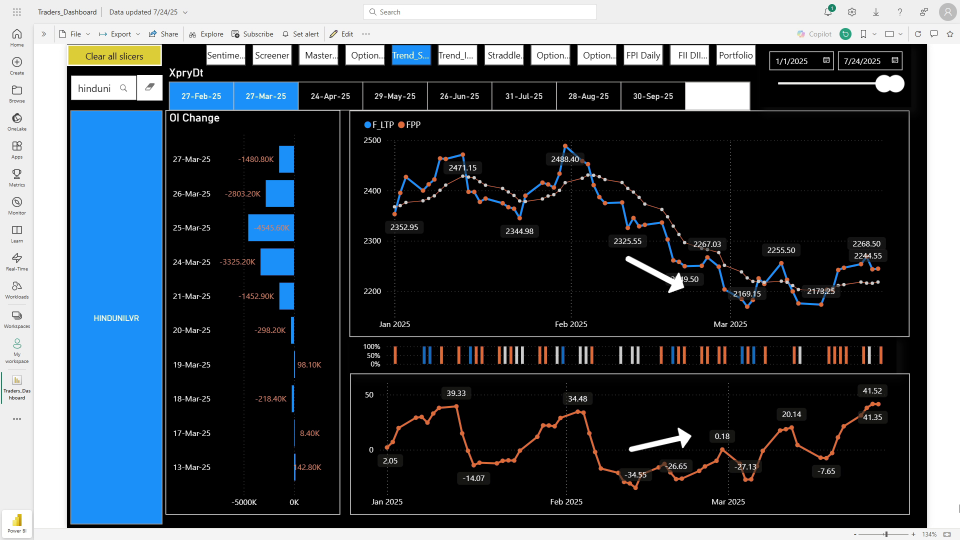Toggle the 31-Jul-25 expiry tile
Screen dimensions: 960x540
pyautogui.click(x=524, y=96)
